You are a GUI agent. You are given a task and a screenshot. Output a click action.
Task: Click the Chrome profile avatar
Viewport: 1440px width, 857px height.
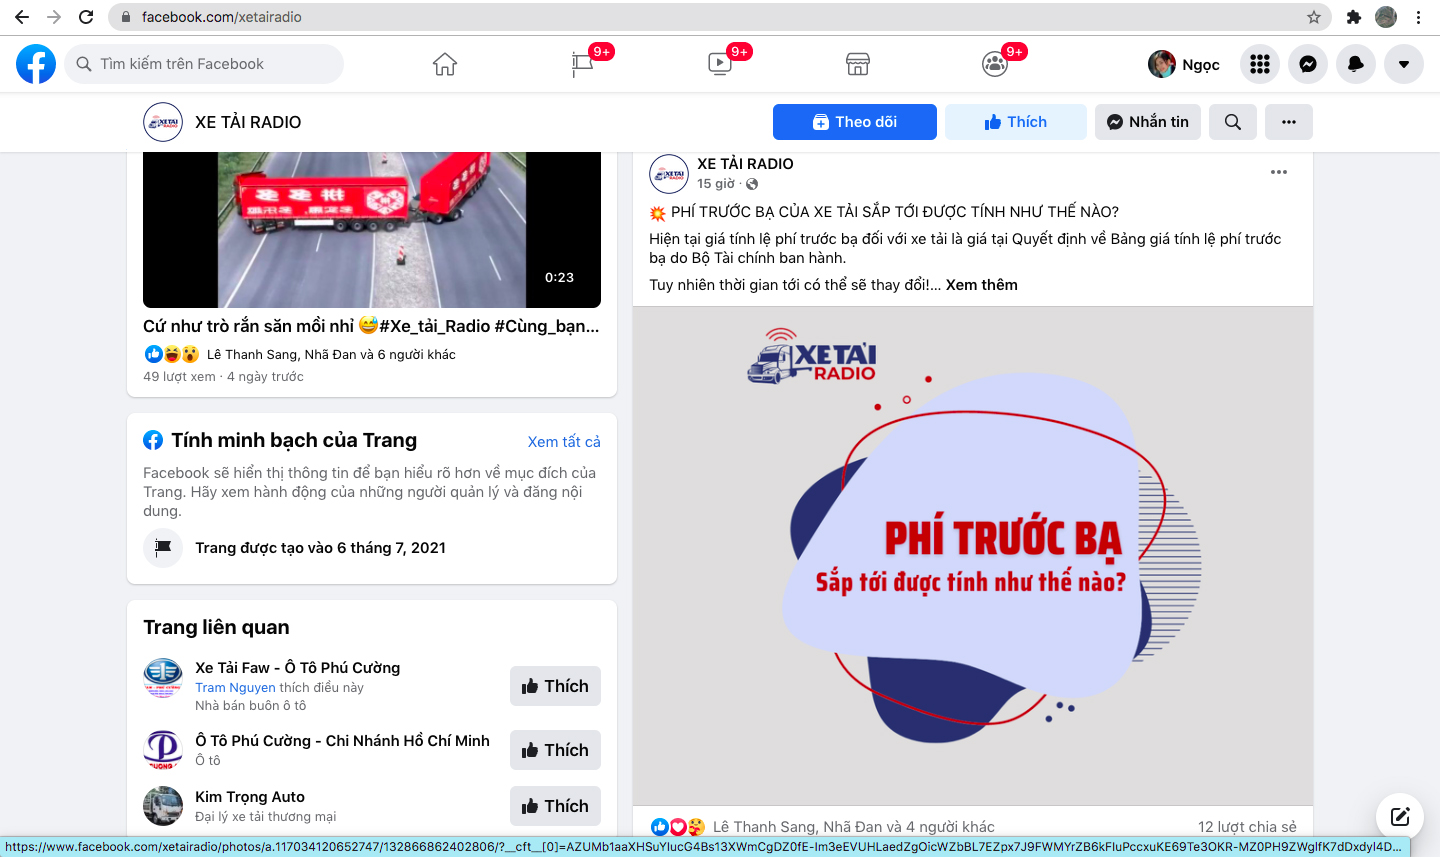pos(1386,17)
